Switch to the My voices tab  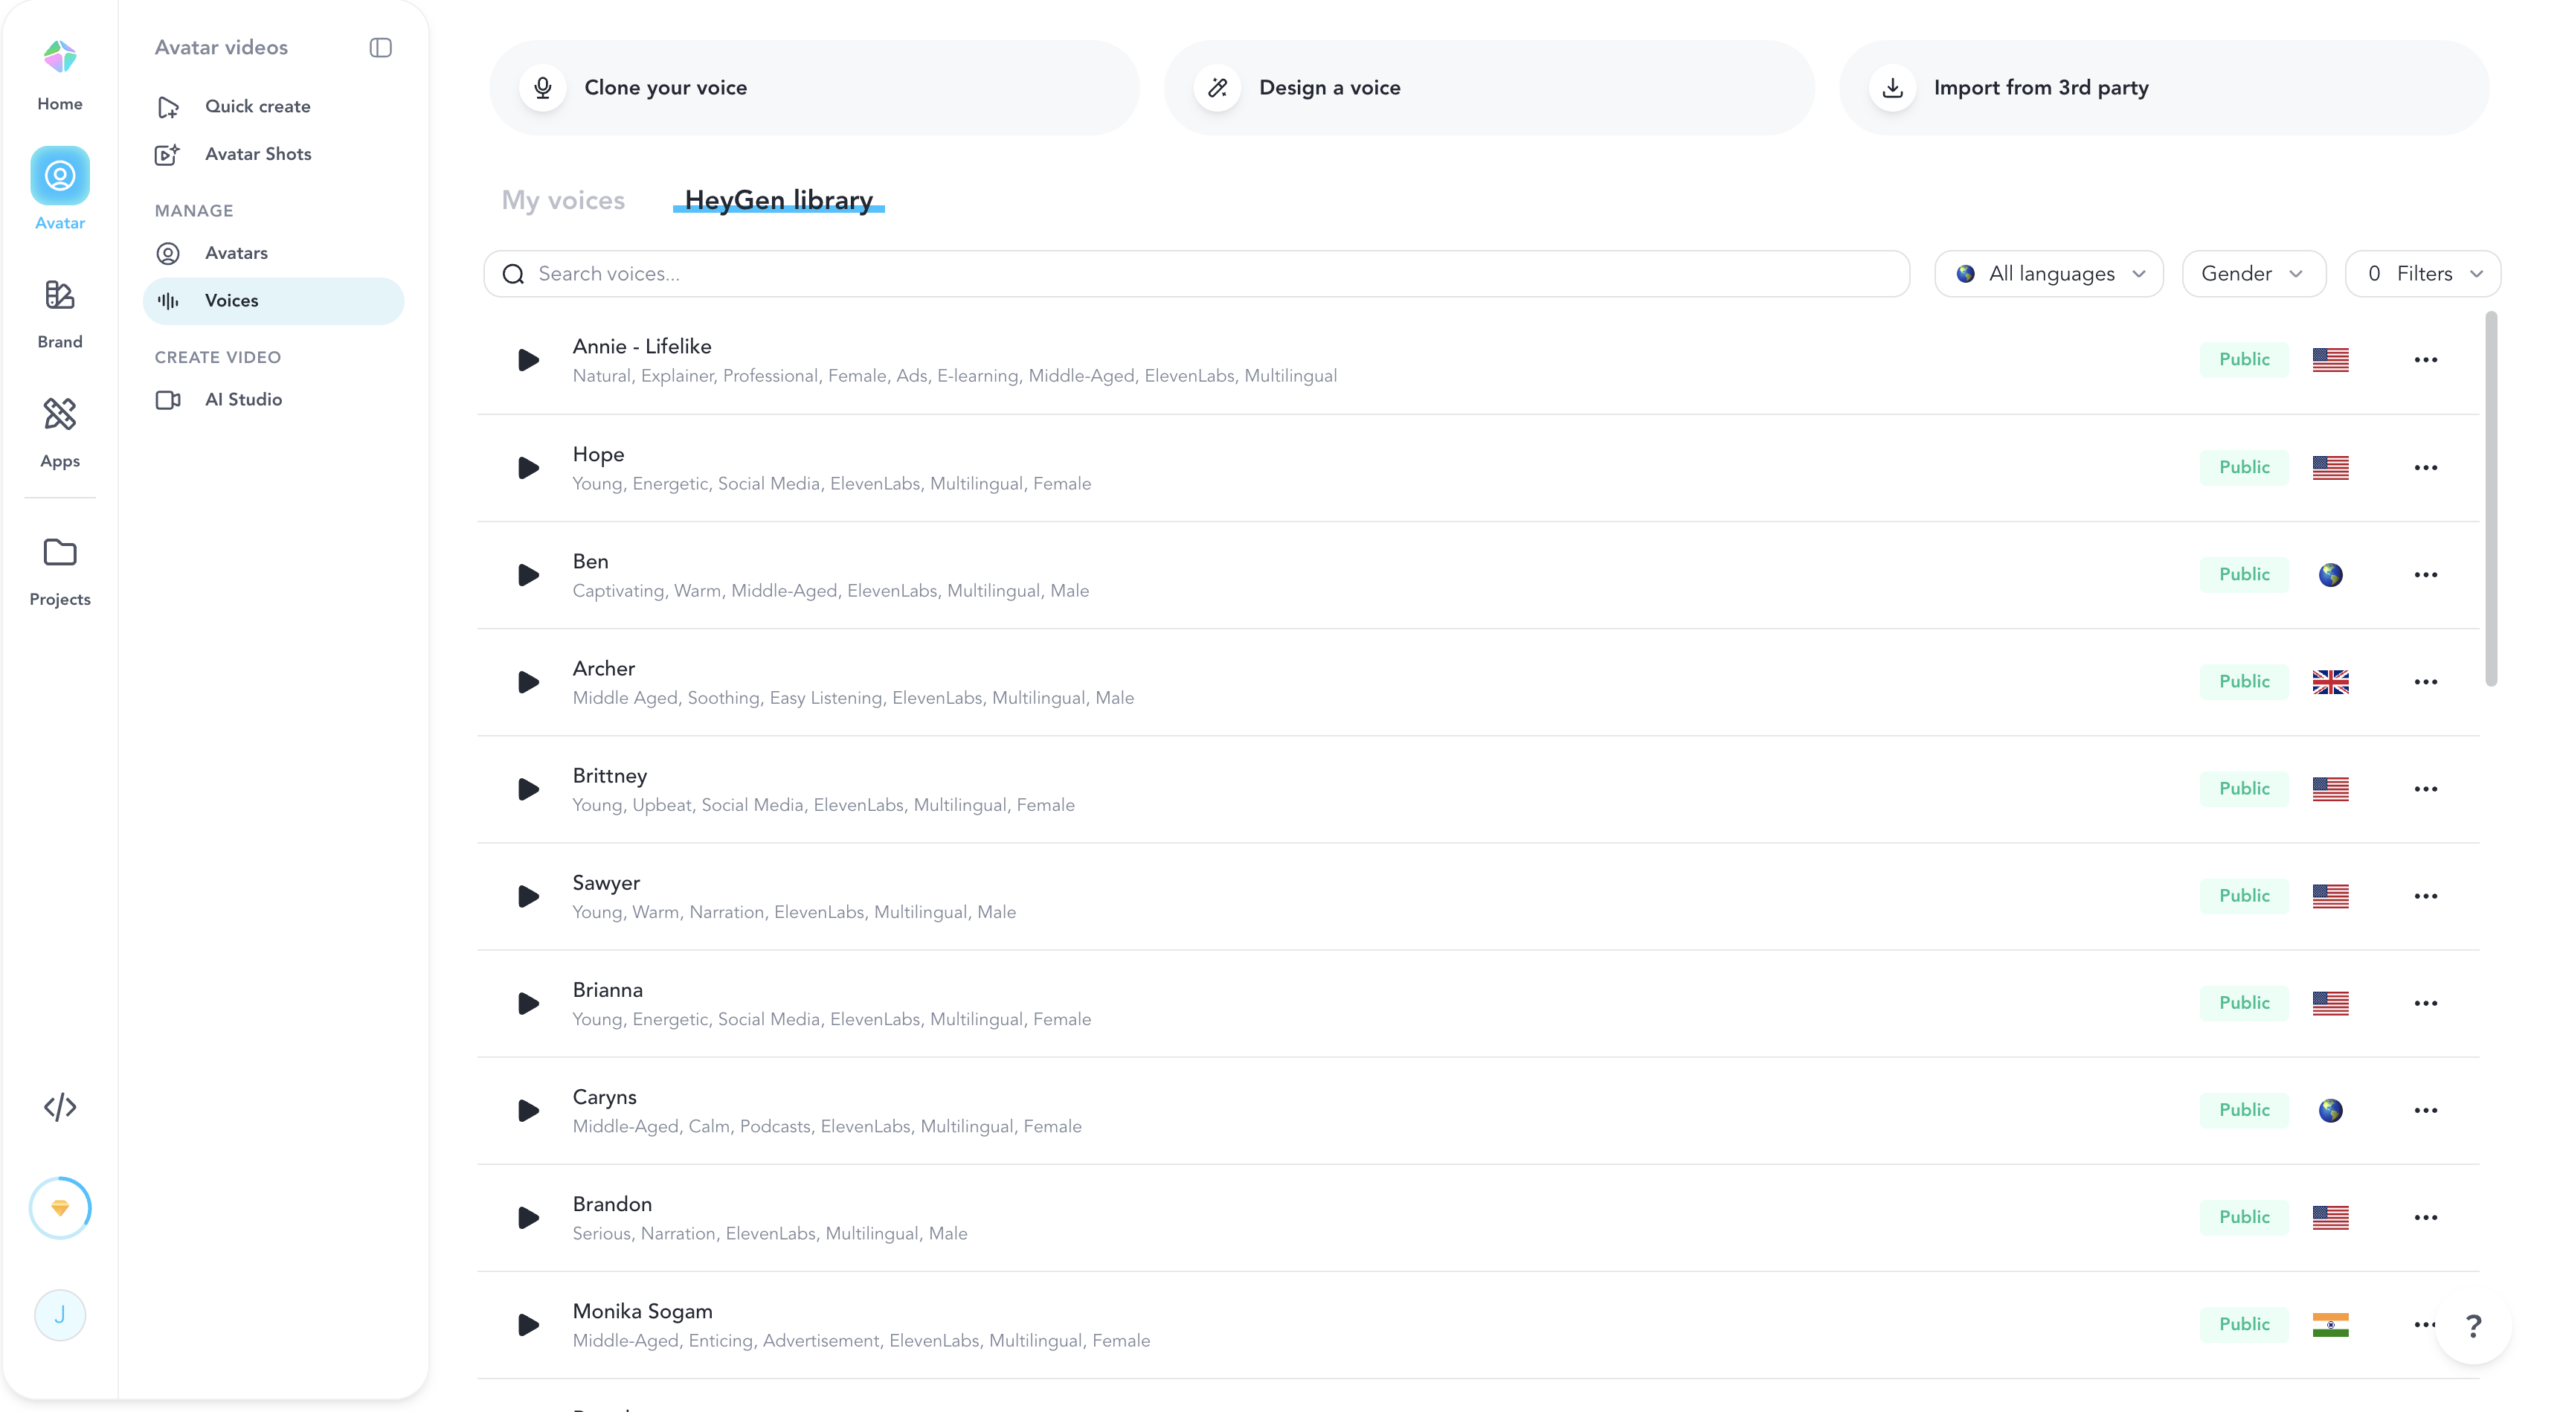(x=563, y=200)
